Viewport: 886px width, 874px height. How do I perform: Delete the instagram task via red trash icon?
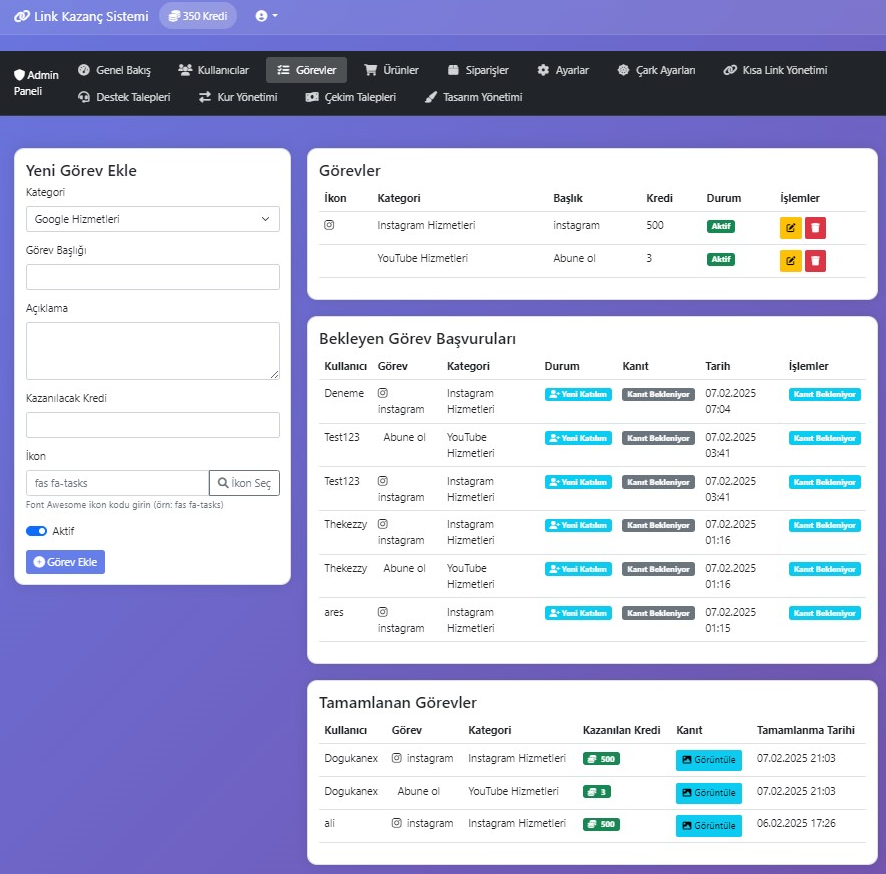(815, 228)
